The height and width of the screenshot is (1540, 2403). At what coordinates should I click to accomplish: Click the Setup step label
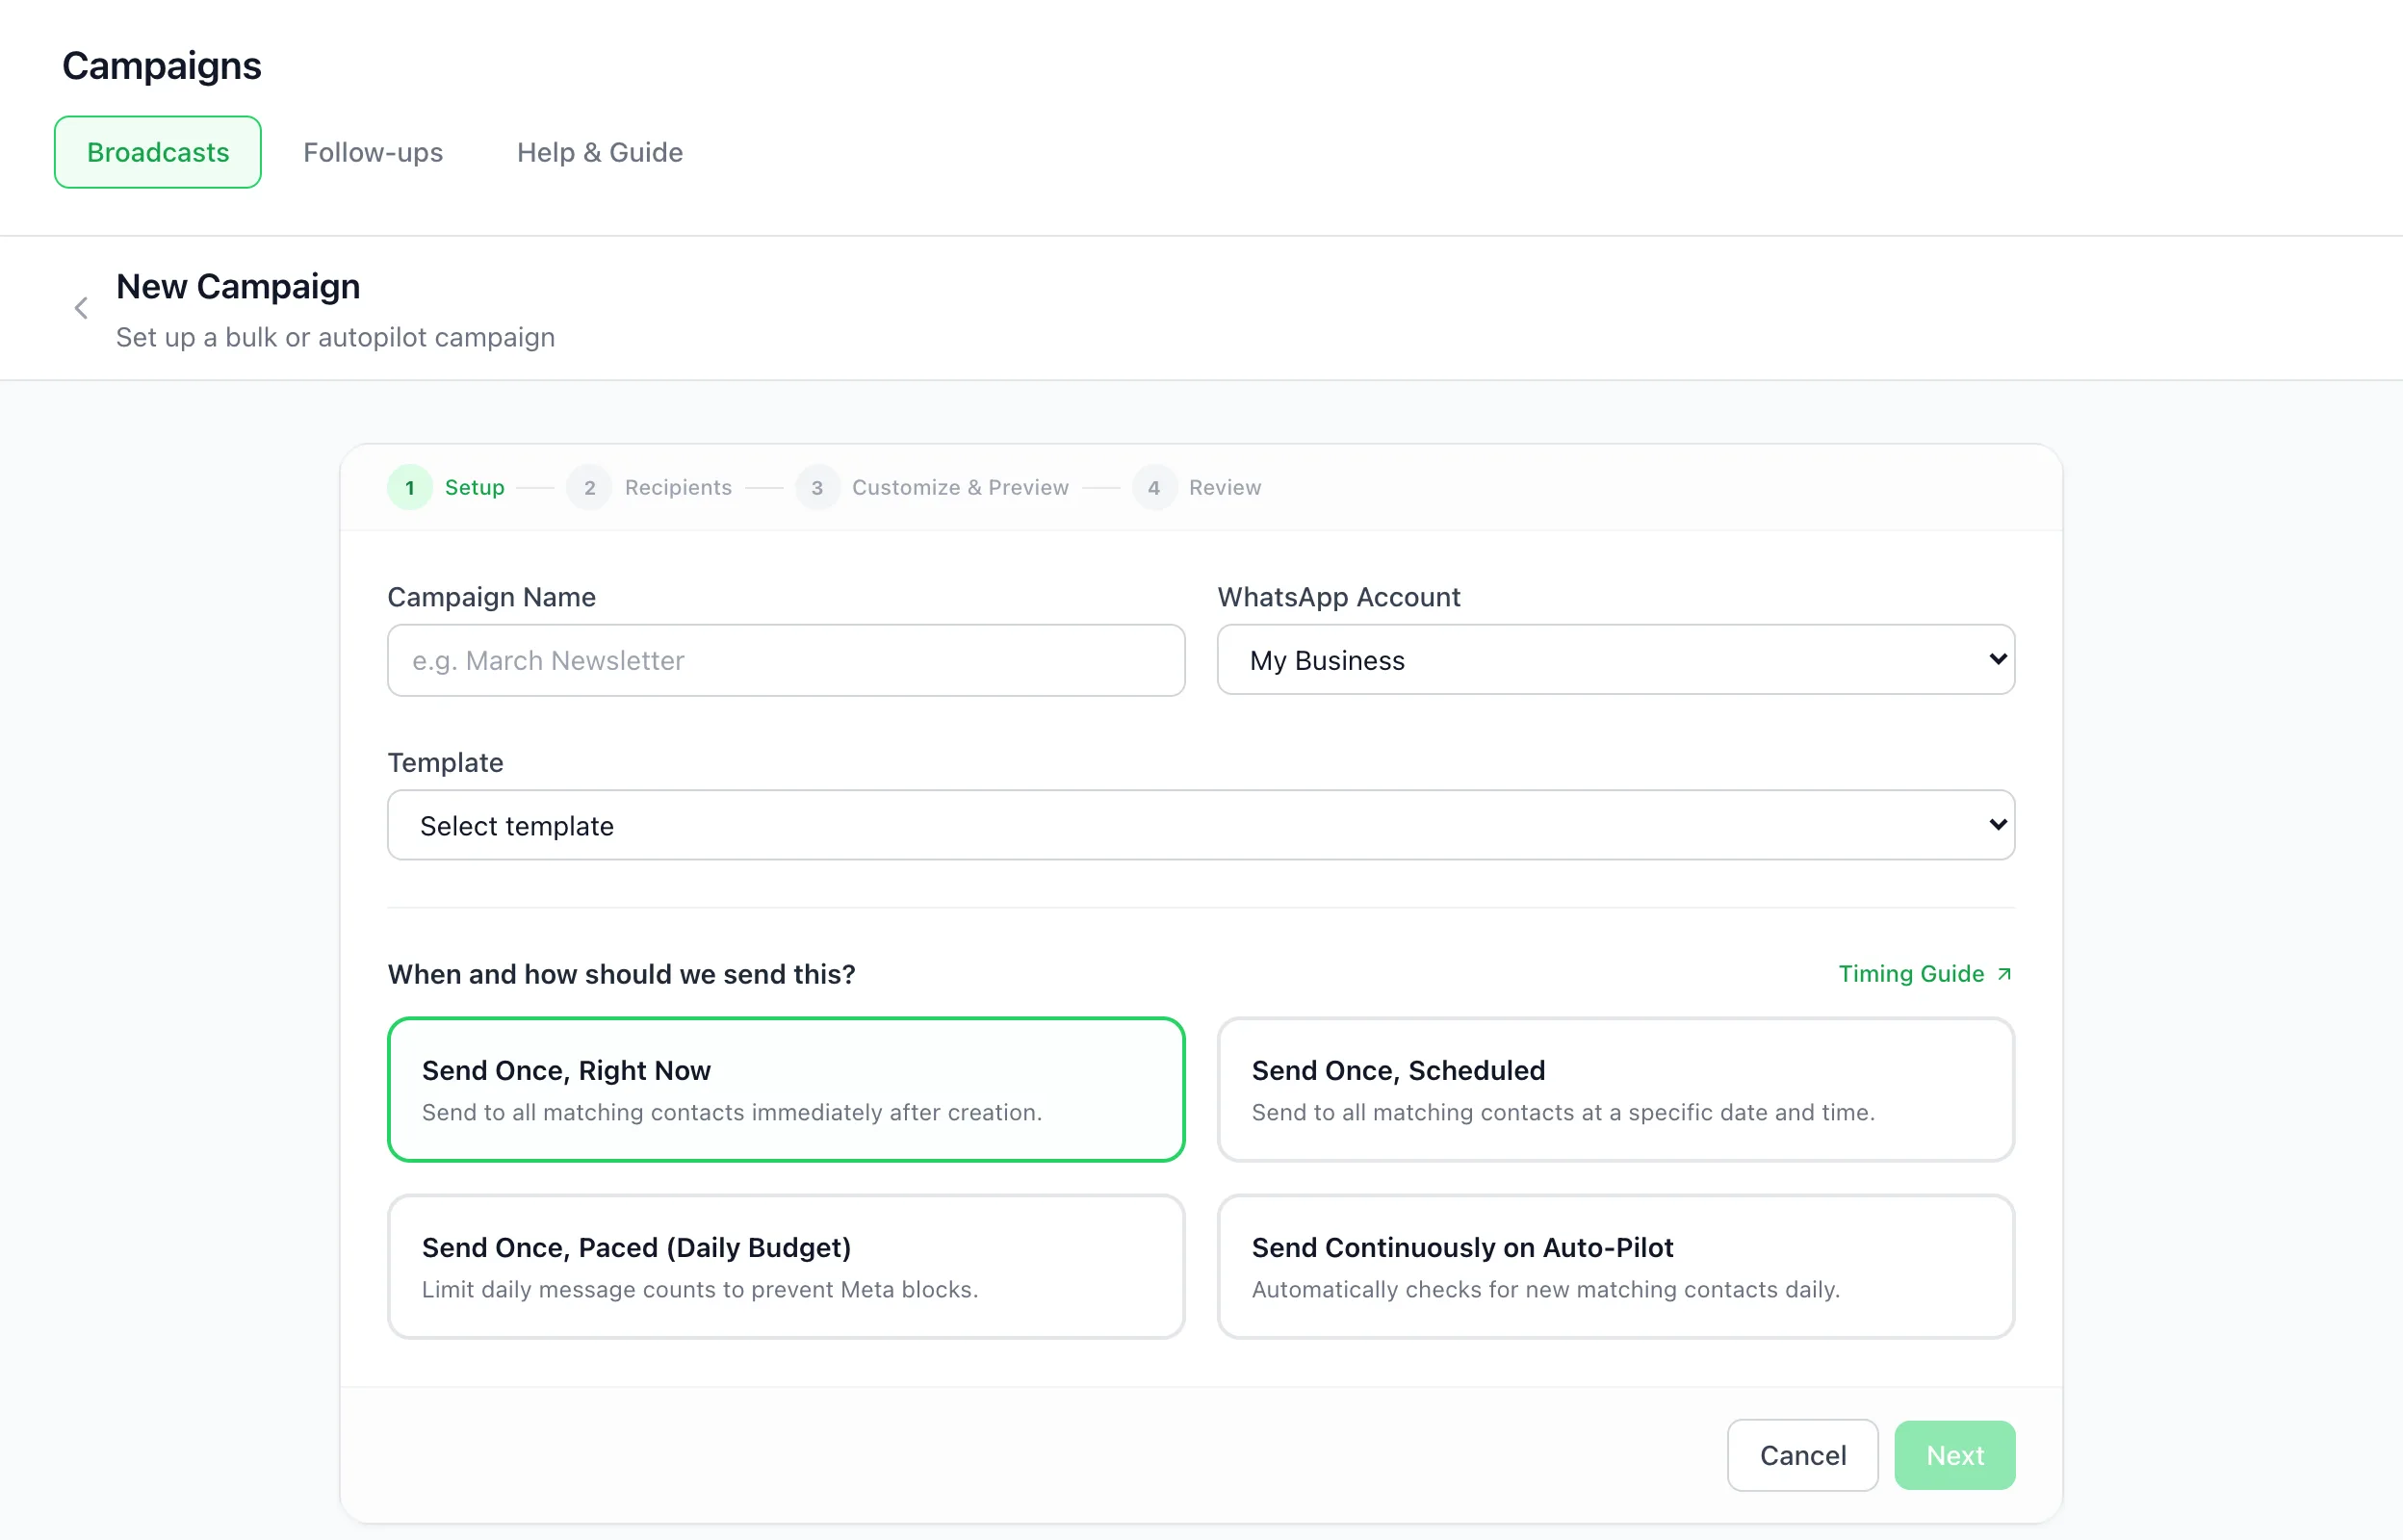(475, 488)
